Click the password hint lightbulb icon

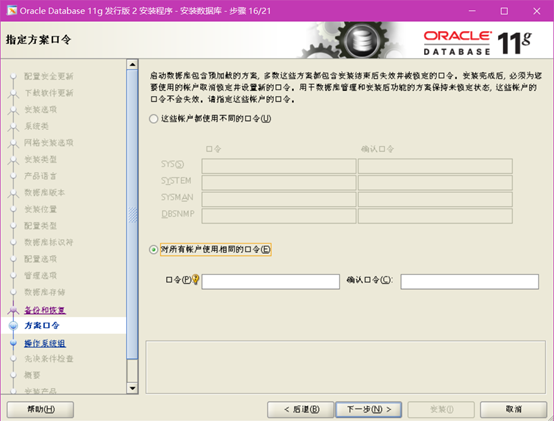coord(195,280)
